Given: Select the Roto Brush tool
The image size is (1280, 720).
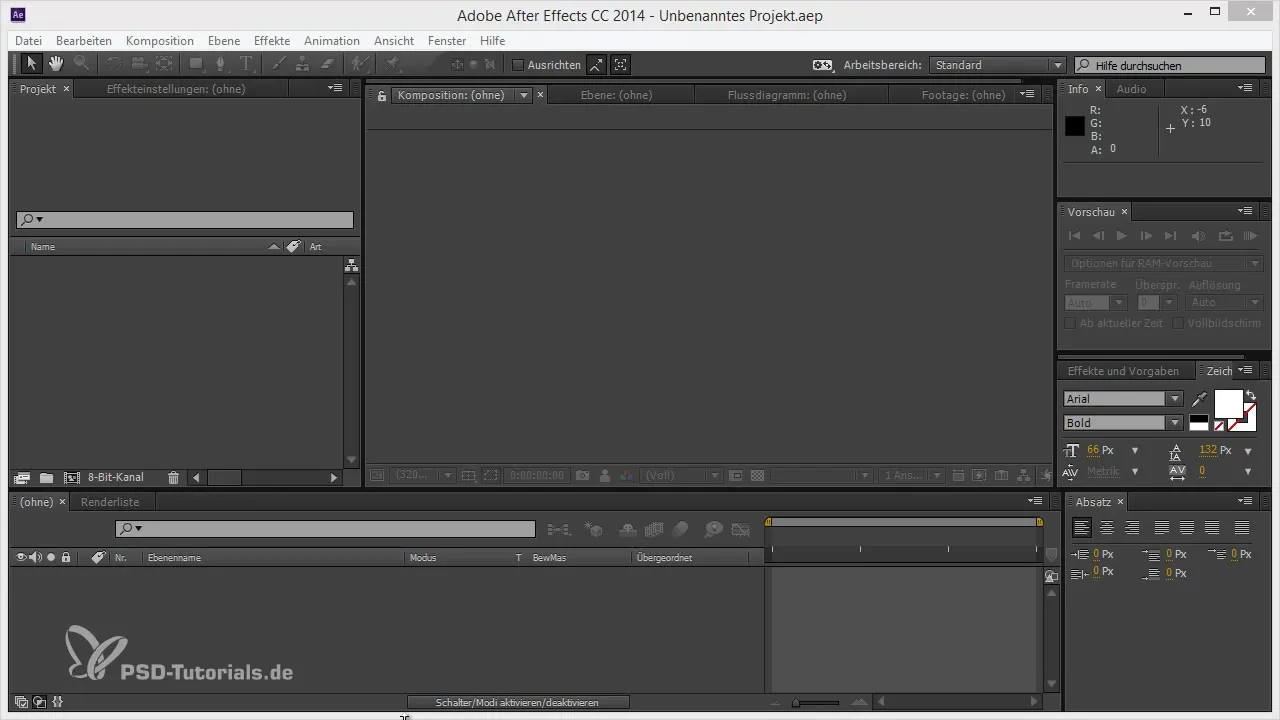Looking at the screenshot, I should (x=359, y=64).
